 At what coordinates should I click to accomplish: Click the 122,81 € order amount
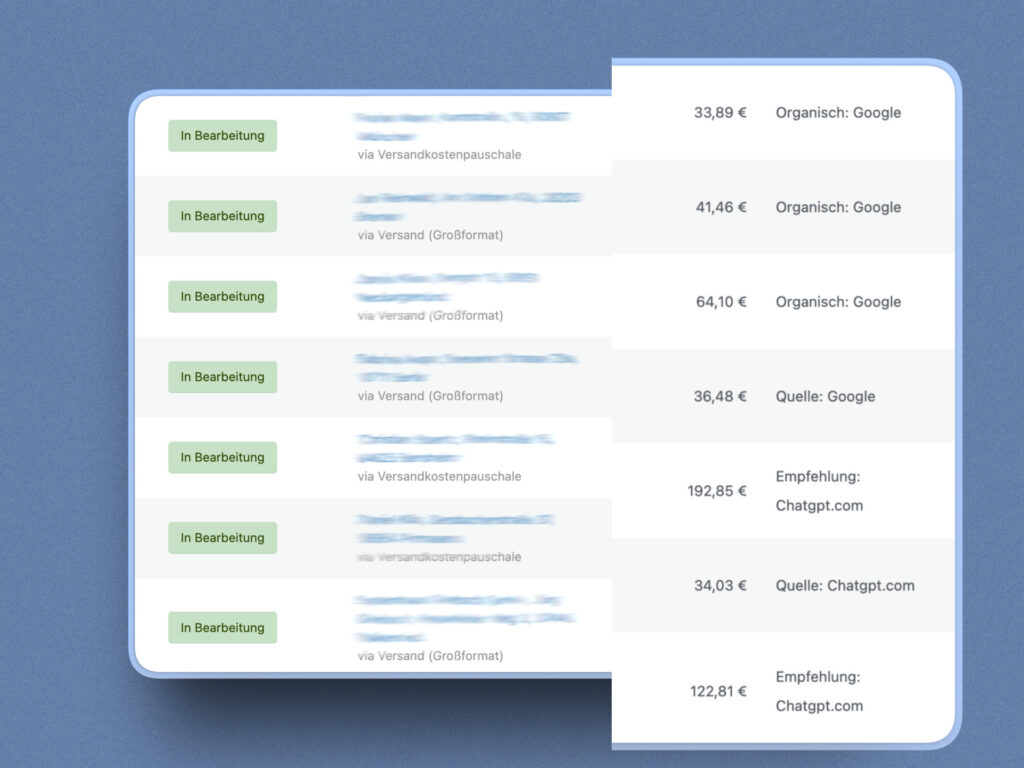click(x=718, y=691)
